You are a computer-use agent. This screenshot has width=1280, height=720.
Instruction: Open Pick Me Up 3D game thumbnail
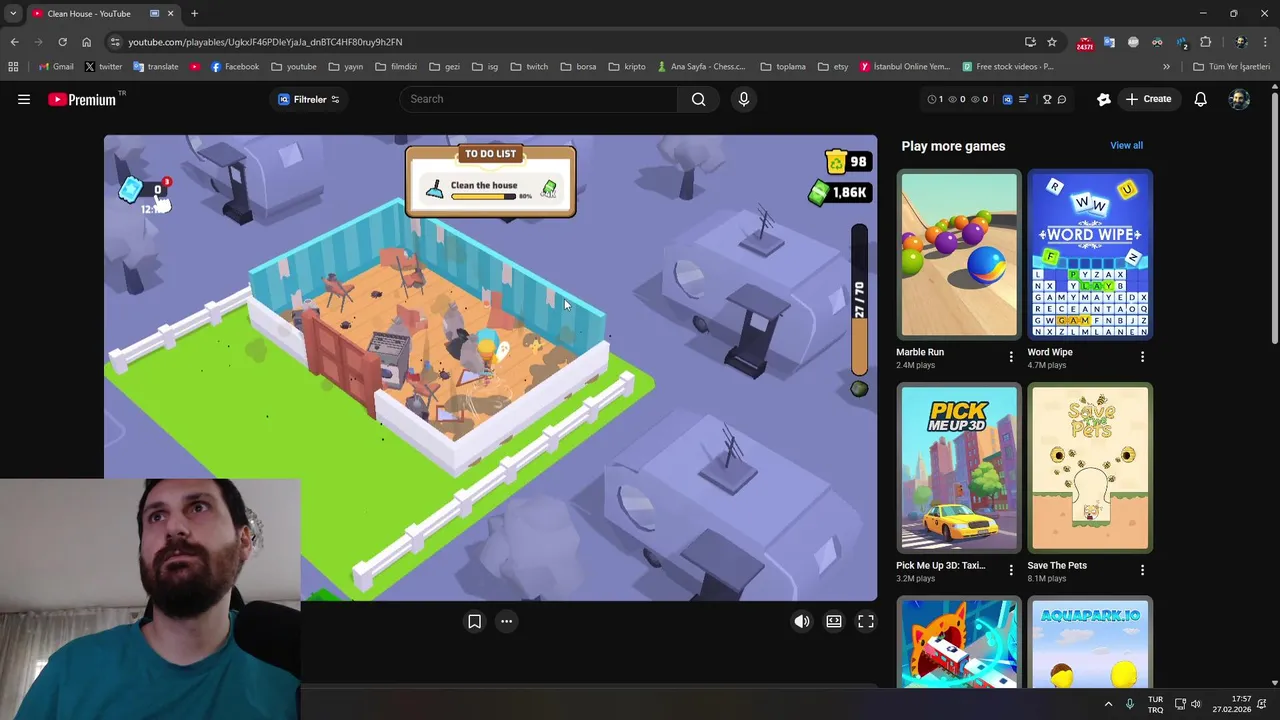pos(959,468)
